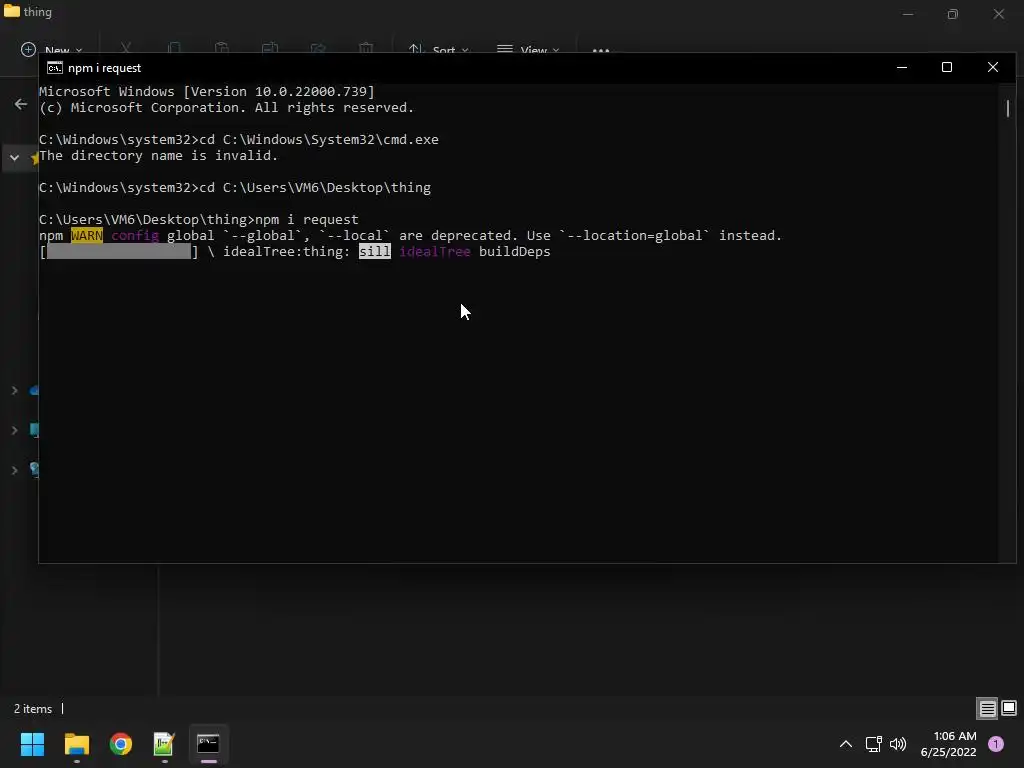The width and height of the screenshot is (1024, 768).
Task: Click the npm install progress bar
Action: 119,251
